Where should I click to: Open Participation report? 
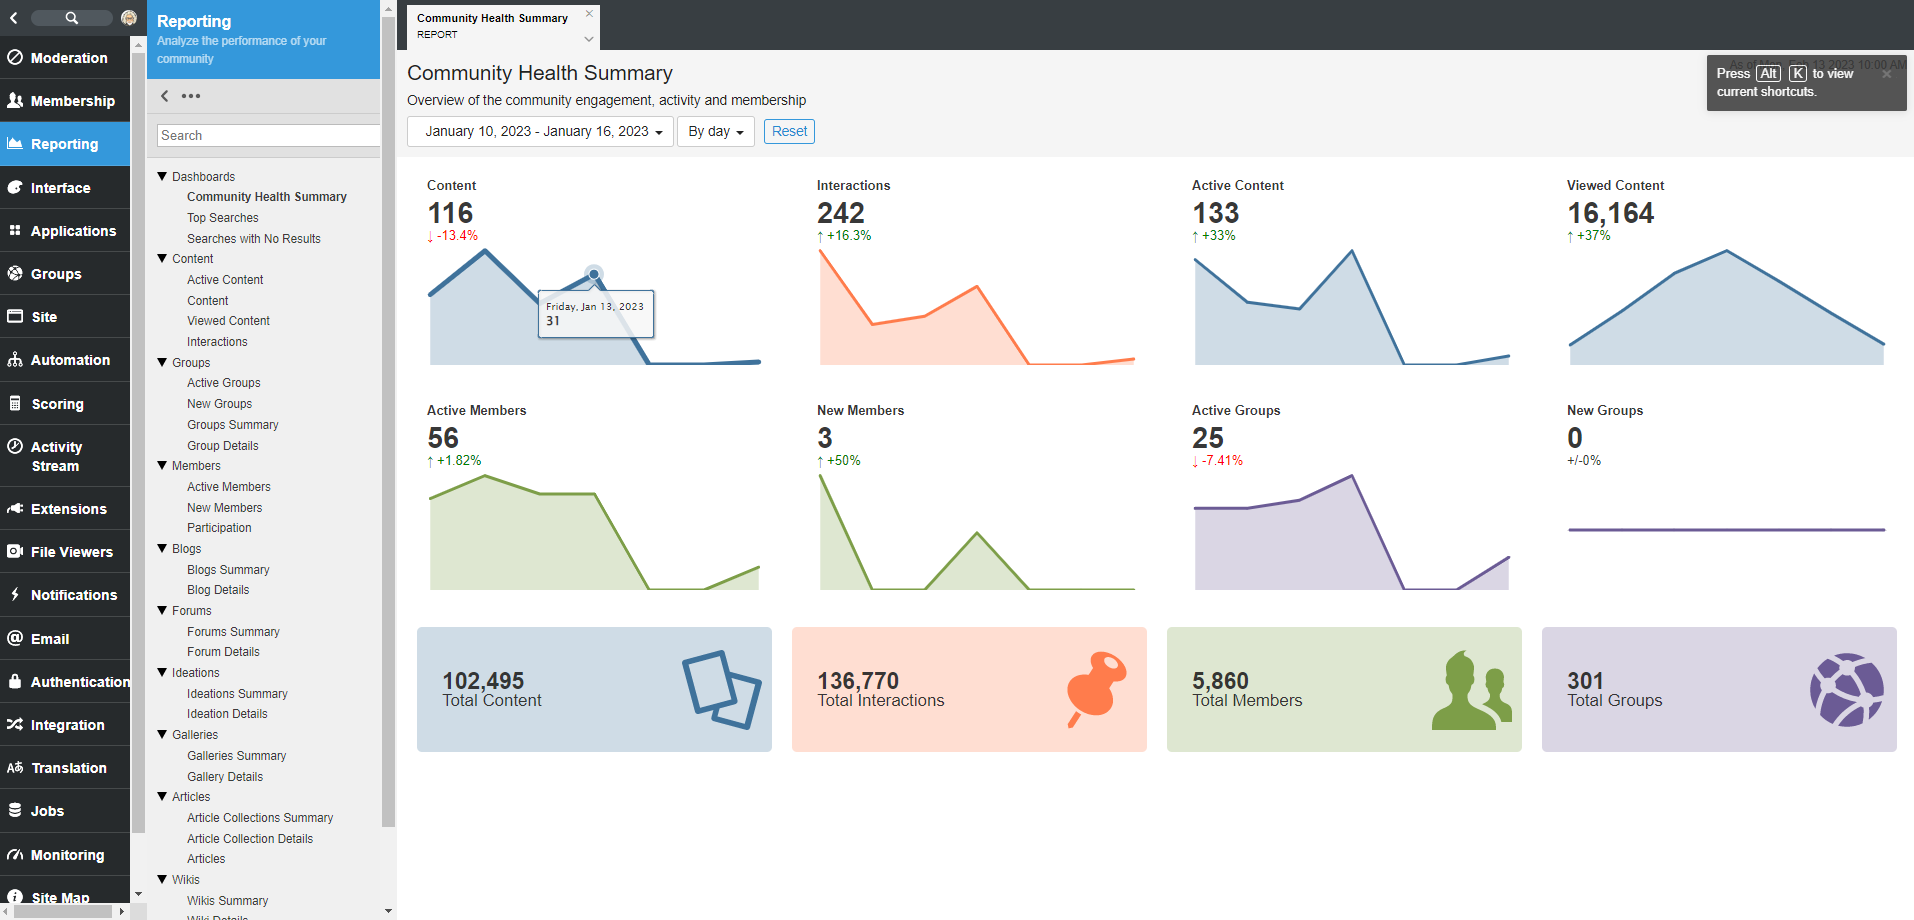coord(219,528)
